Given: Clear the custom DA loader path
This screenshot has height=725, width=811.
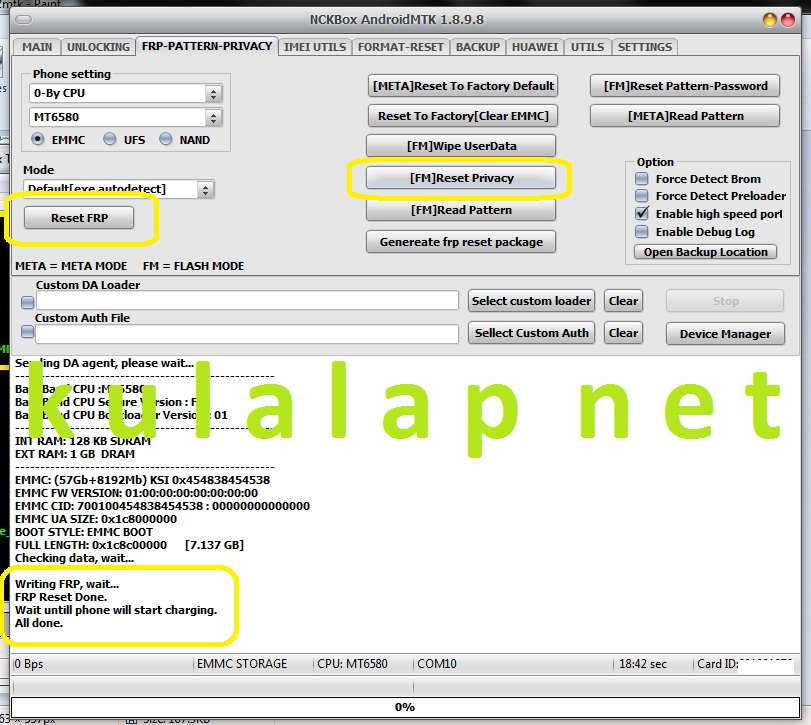Looking at the screenshot, I should tap(623, 301).
